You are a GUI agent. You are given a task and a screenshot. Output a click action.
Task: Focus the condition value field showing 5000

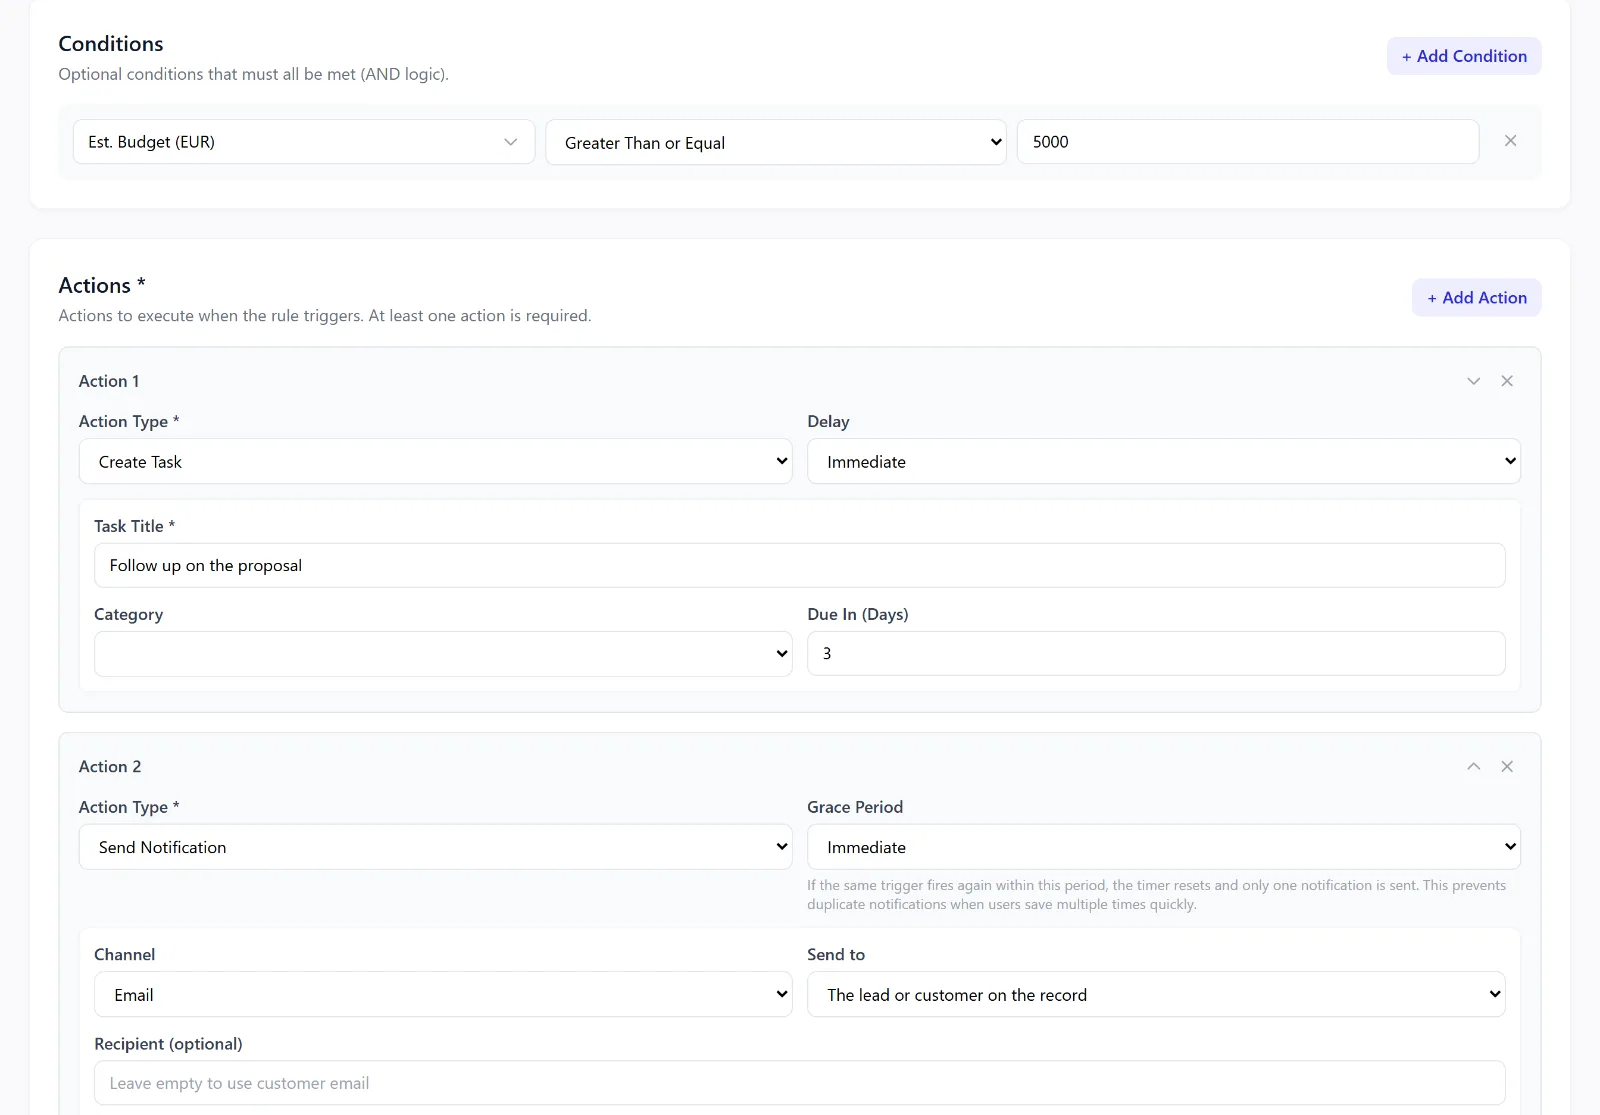click(x=1248, y=142)
